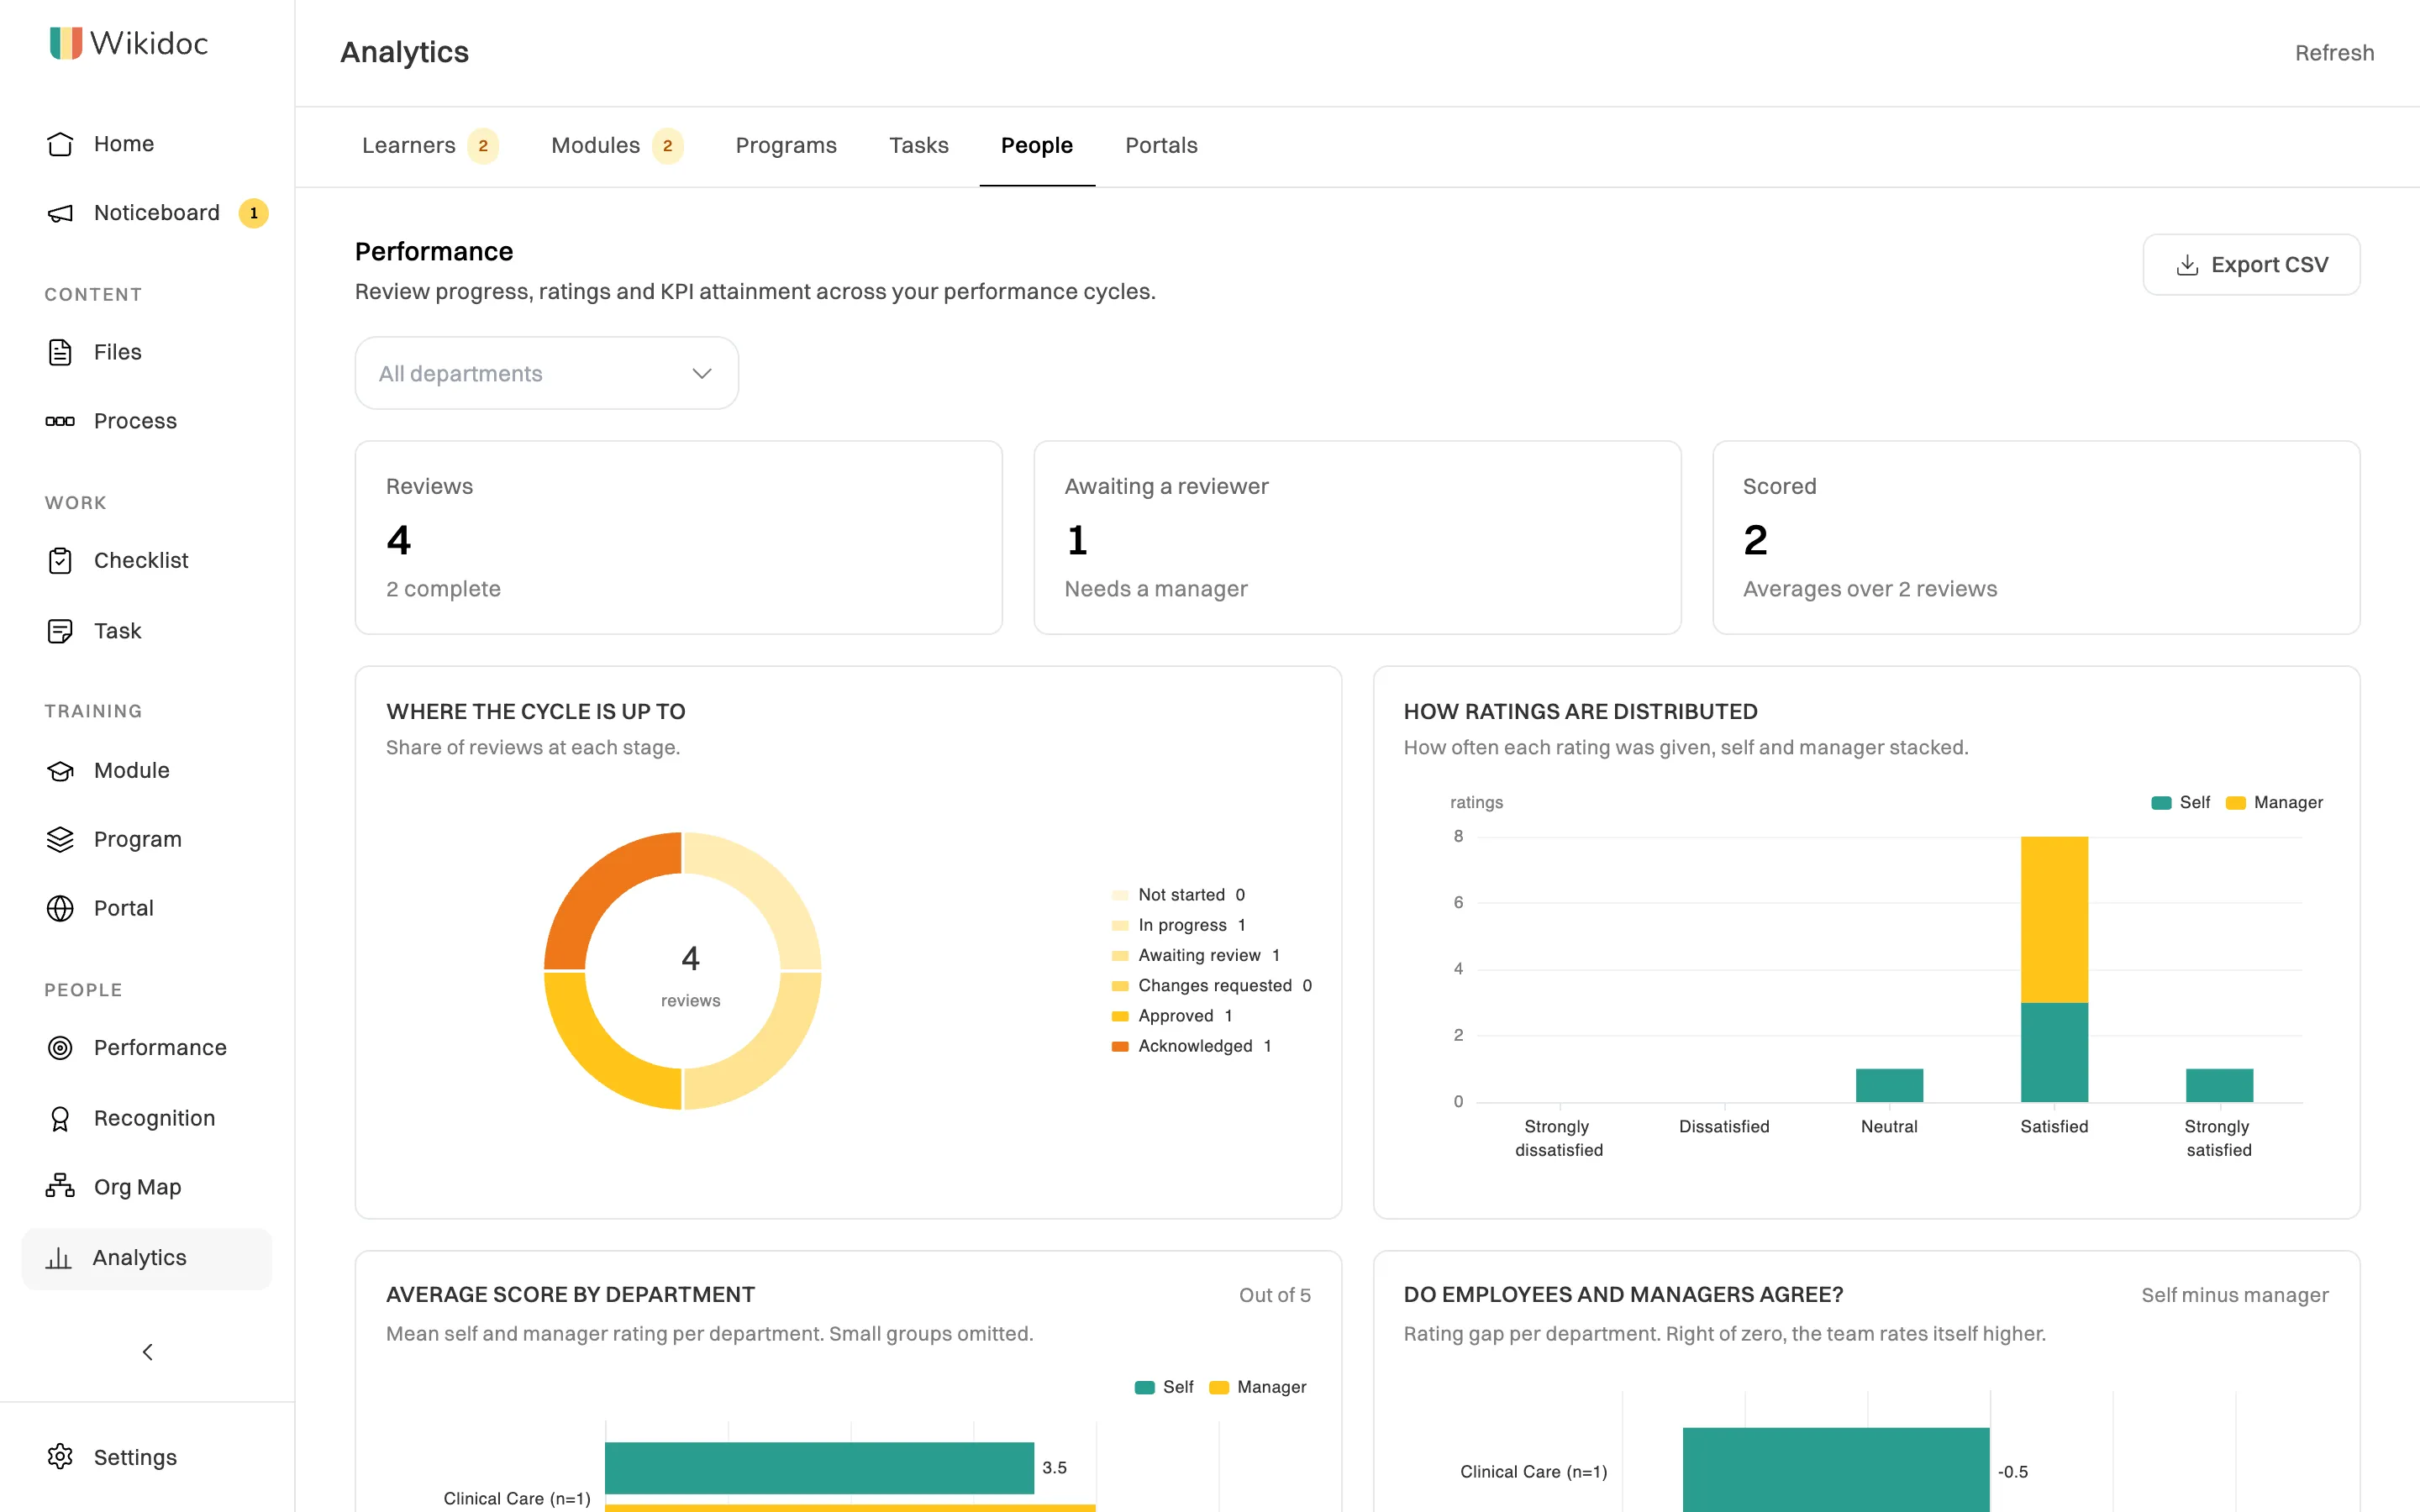Viewport: 2420px width, 1512px height.
Task: Toggle the Self legend in ratings distribution chart
Action: (x=2180, y=803)
